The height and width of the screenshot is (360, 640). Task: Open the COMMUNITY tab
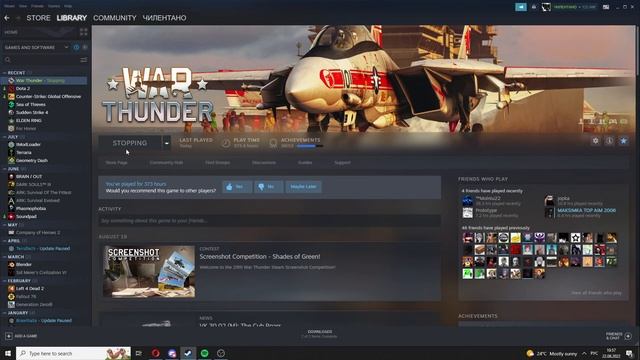pyautogui.click(x=115, y=18)
